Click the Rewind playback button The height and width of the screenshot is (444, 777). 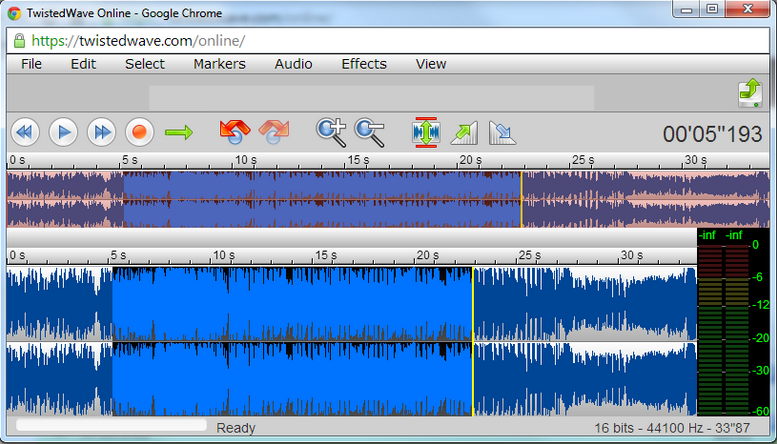(25, 132)
